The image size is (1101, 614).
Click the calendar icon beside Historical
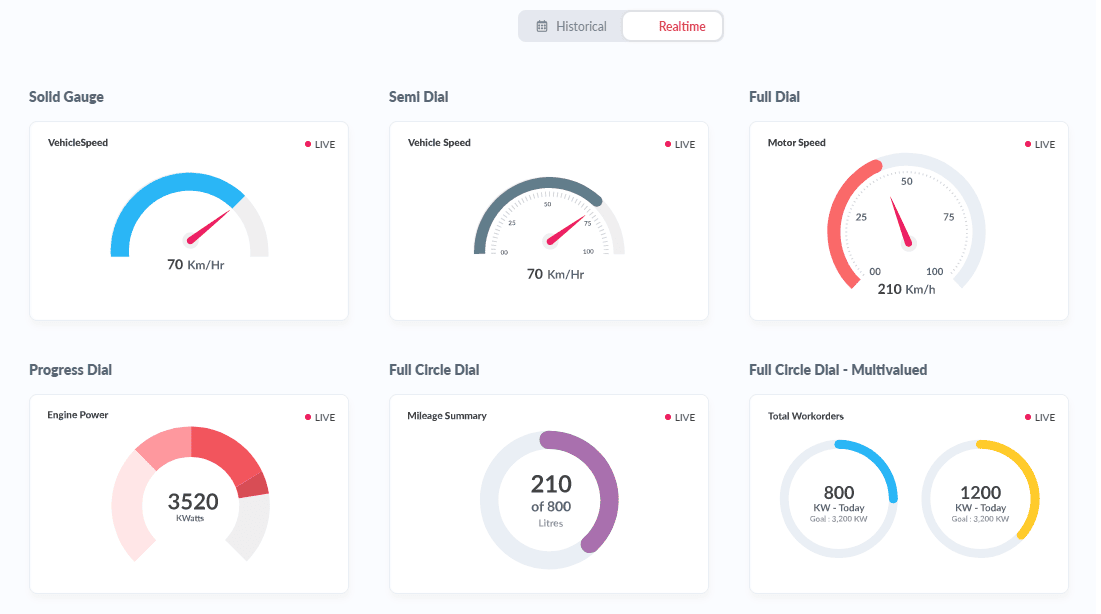(542, 27)
